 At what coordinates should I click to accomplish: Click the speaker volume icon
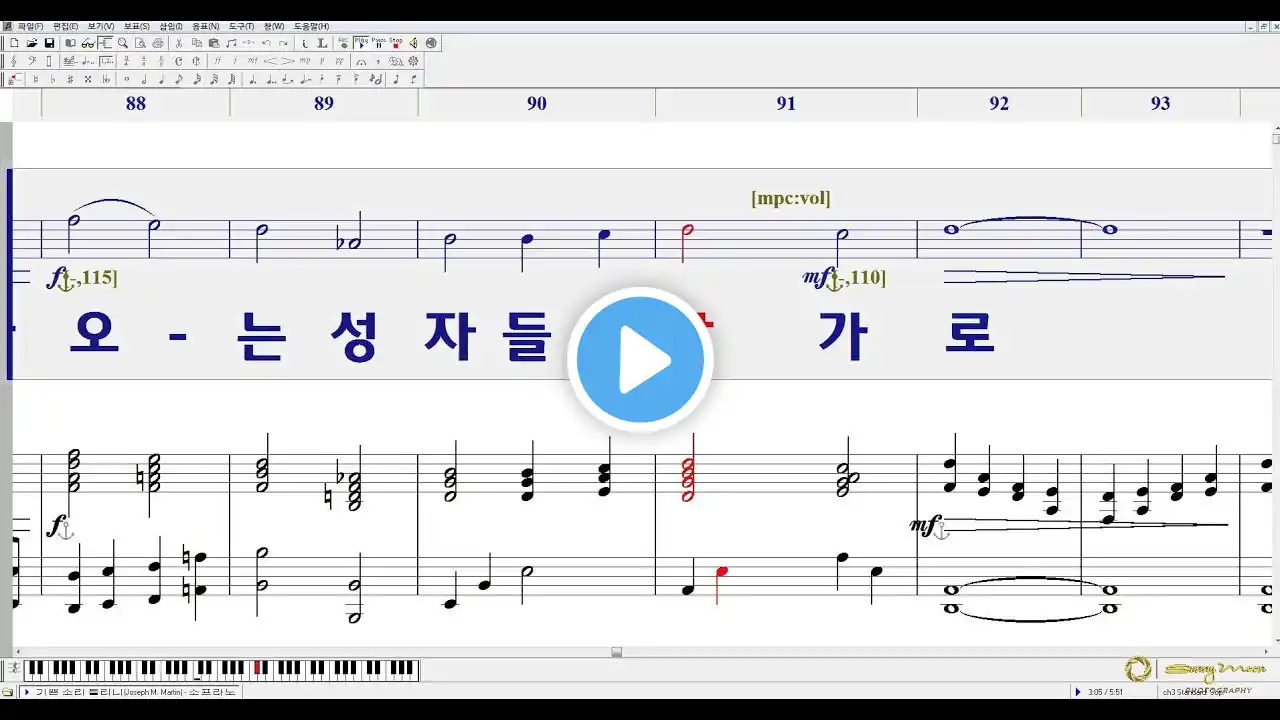(414, 43)
